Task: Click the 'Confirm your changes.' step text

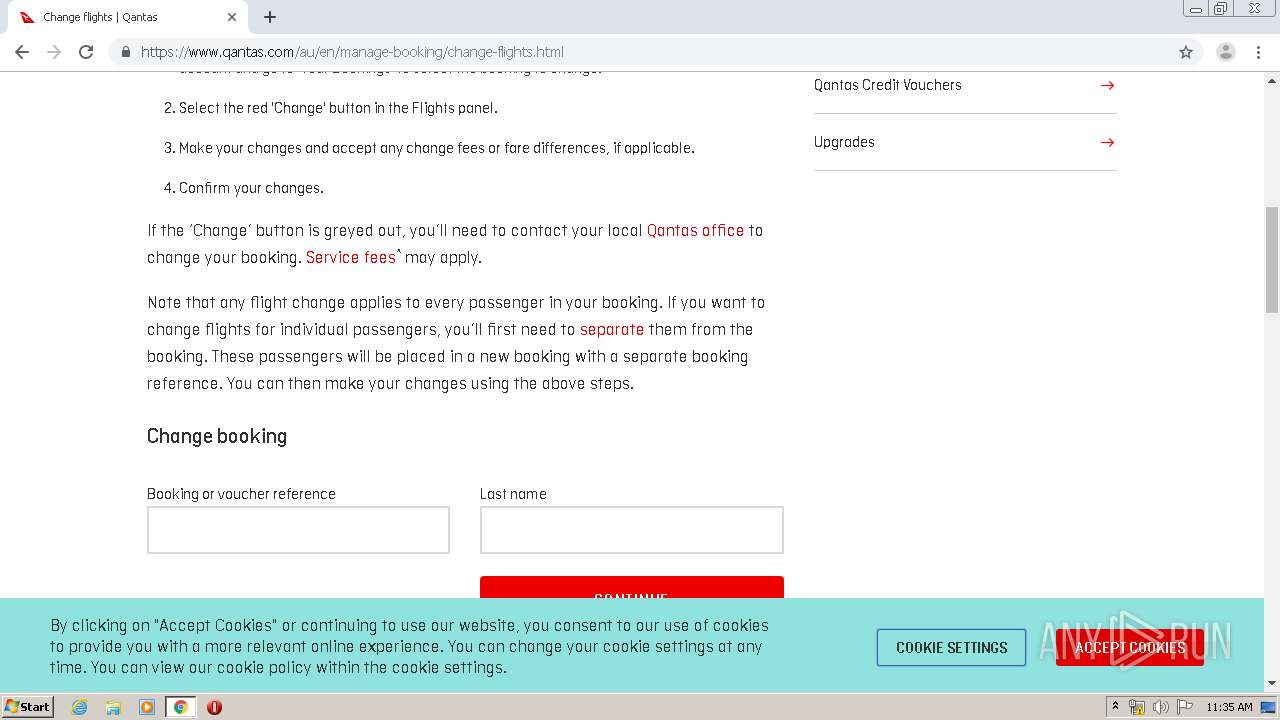Action: 251,188
